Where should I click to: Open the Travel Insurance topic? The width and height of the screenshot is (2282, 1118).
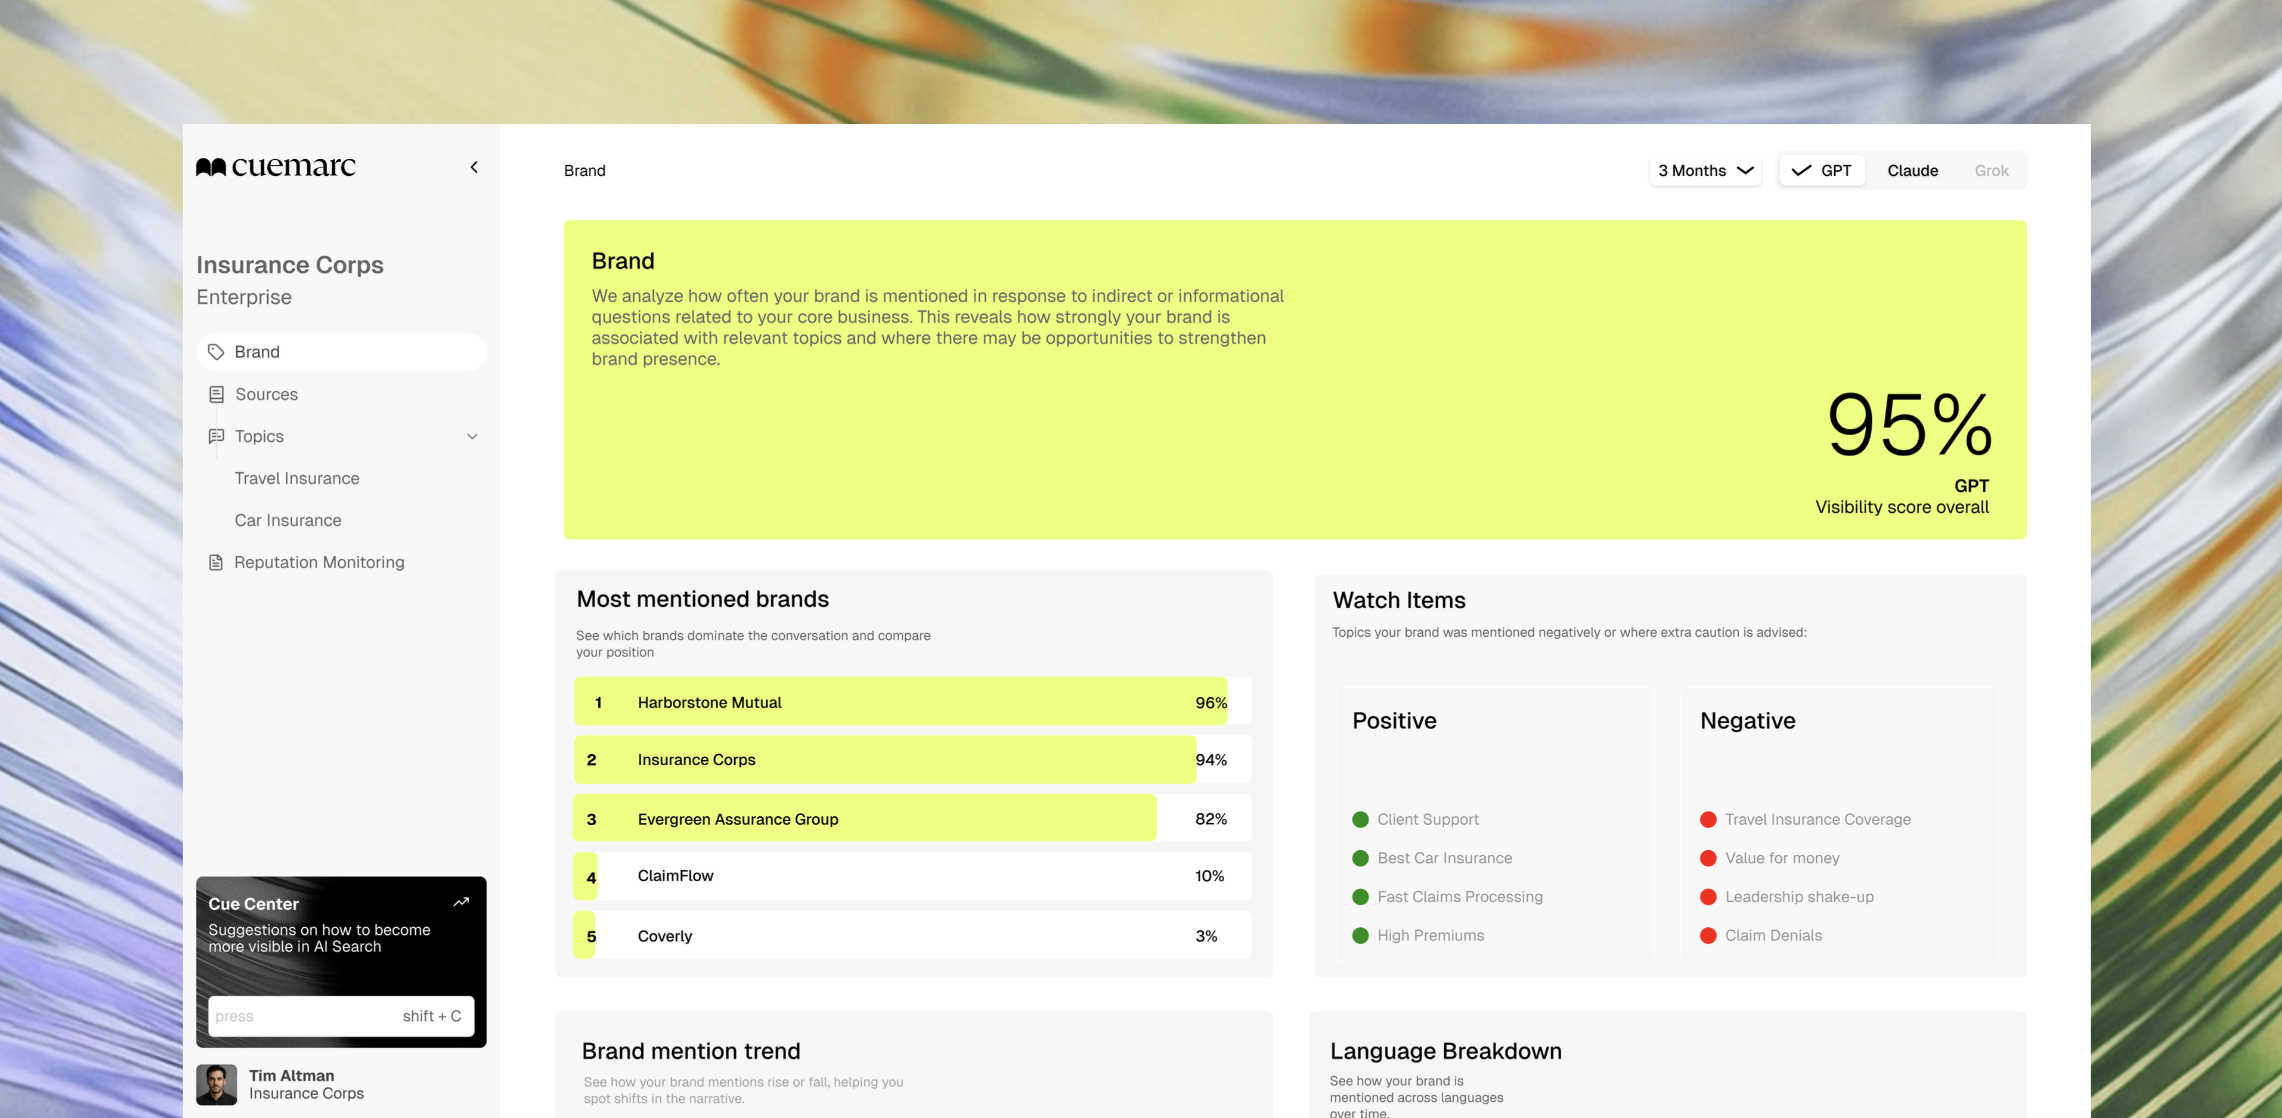297,478
